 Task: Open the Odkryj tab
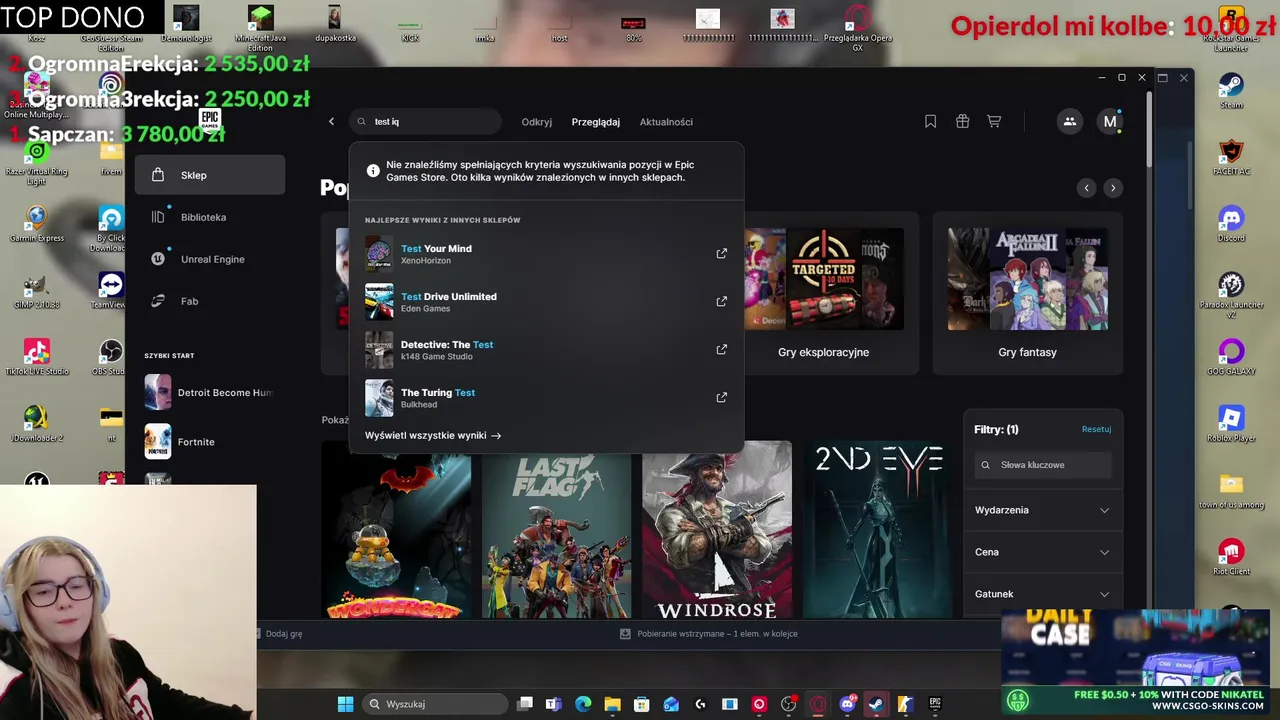pyautogui.click(x=536, y=122)
